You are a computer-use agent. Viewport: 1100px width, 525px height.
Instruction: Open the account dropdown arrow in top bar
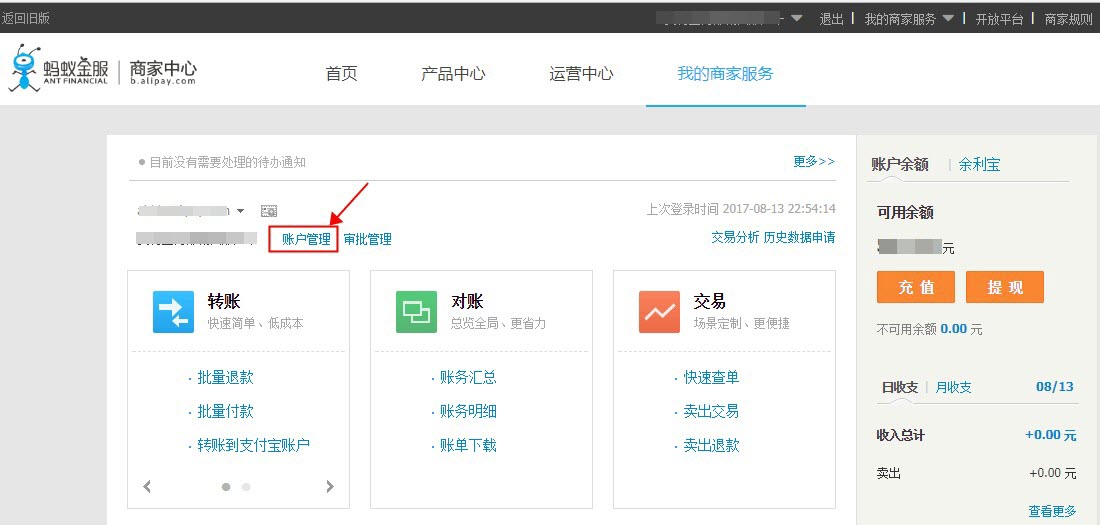[796, 18]
